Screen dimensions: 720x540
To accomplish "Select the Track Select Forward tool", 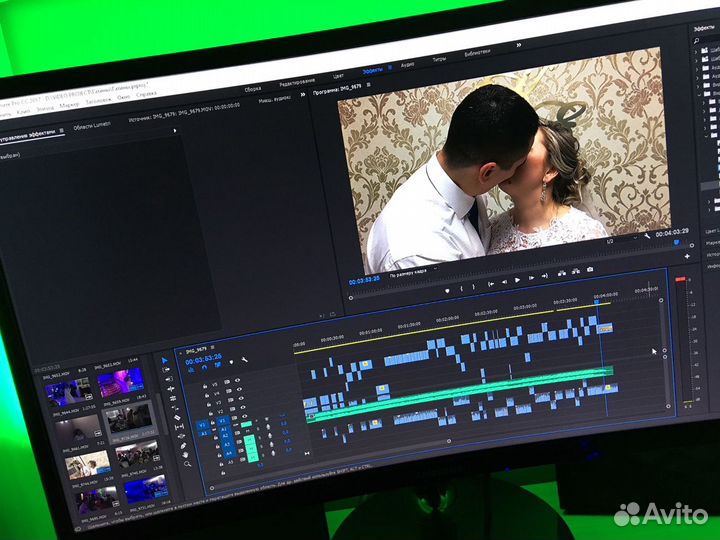I will [166, 370].
